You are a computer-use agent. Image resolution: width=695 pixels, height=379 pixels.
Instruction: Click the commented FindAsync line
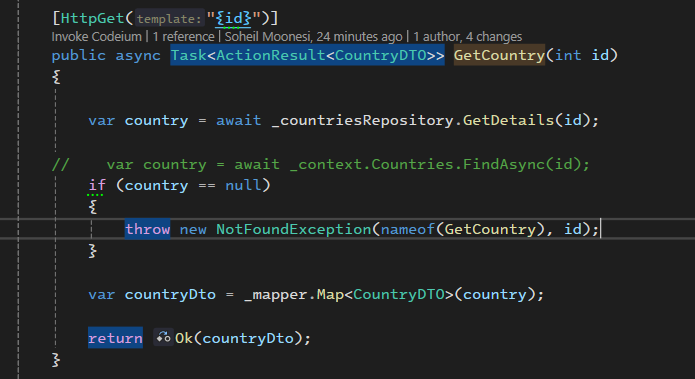(321, 164)
